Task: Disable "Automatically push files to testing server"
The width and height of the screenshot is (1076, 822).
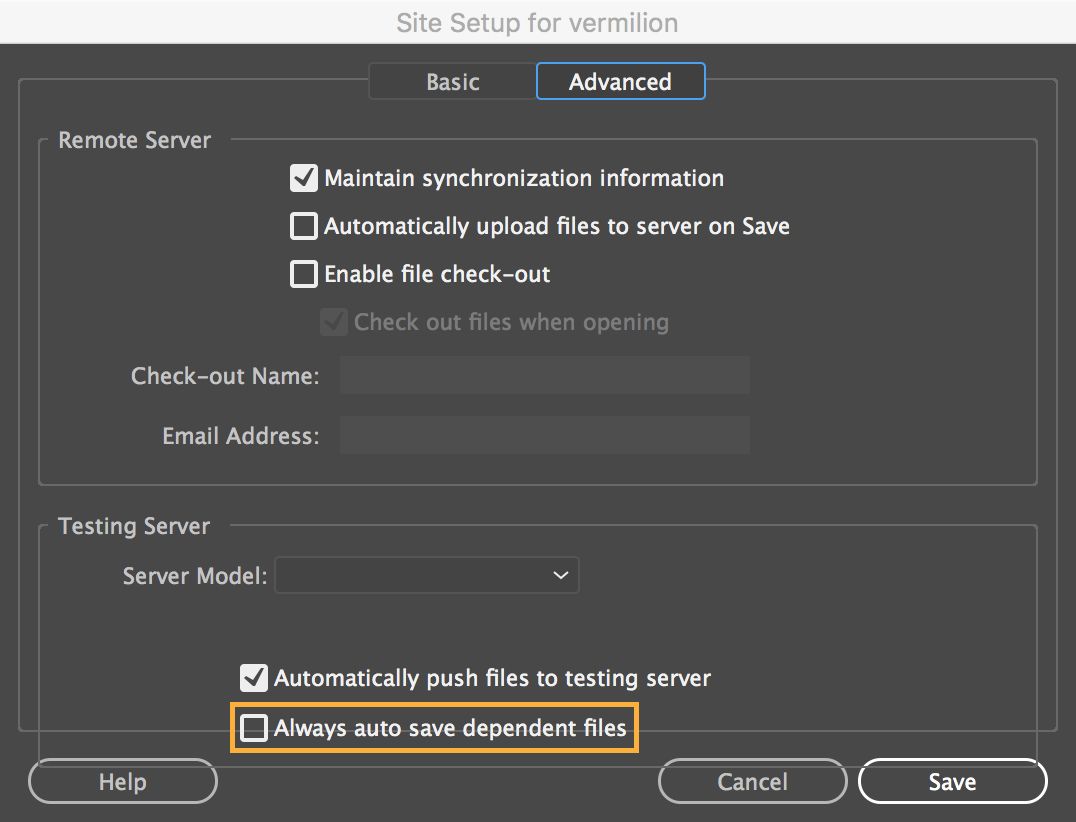Action: click(x=254, y=678)
